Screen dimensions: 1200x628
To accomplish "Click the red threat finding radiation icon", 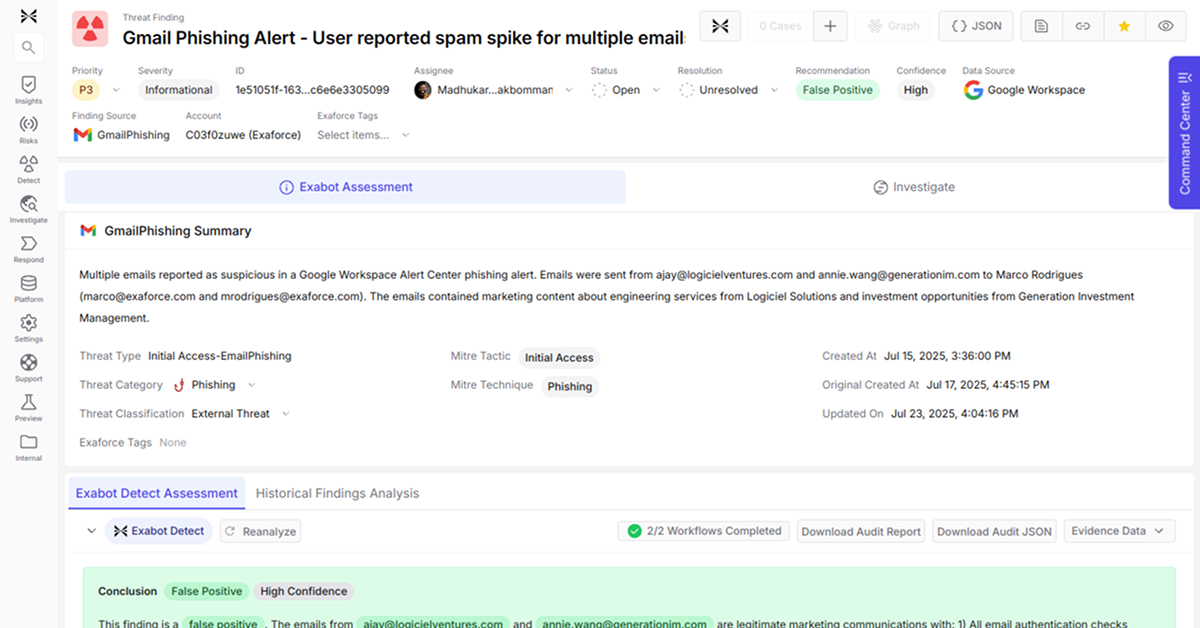I will (x=90, y=29).
